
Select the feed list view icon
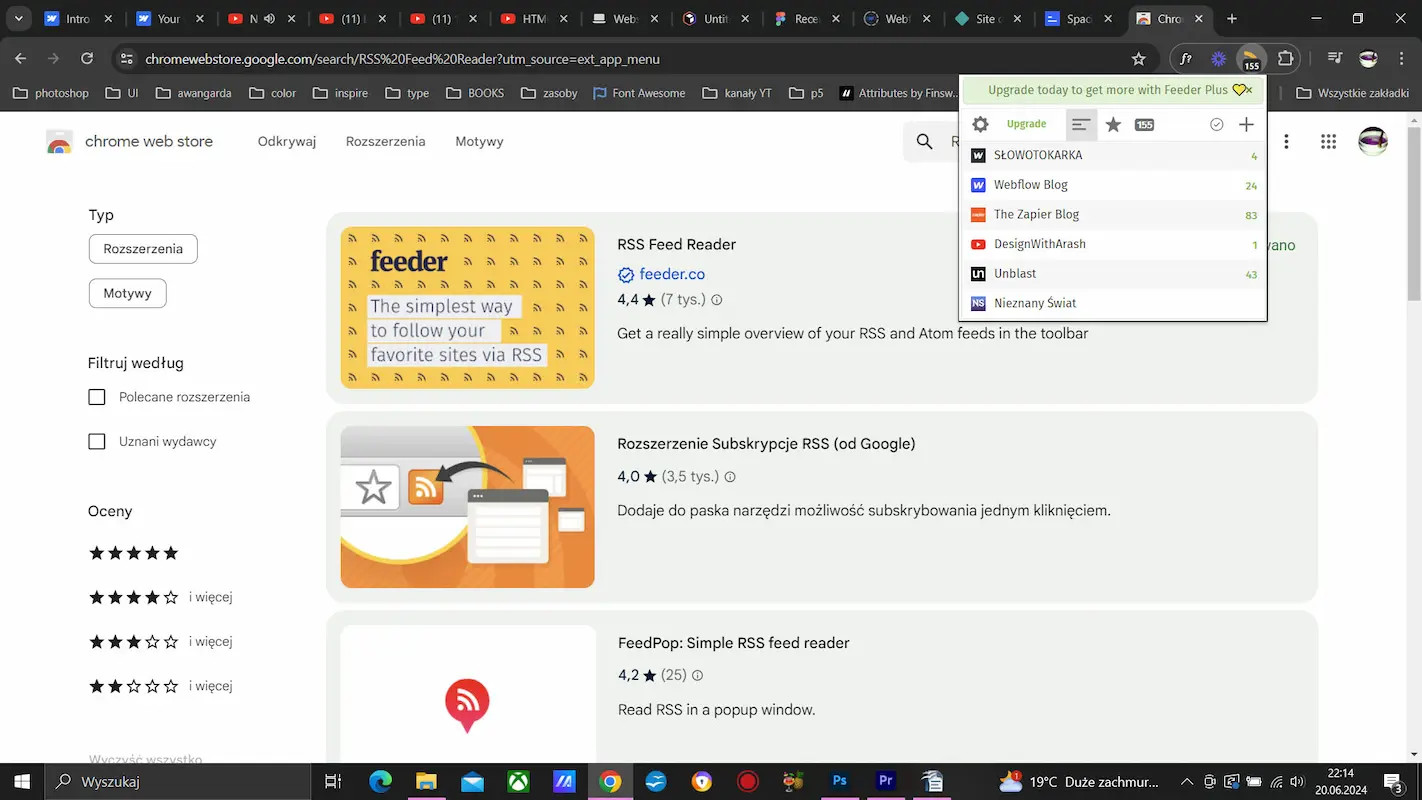1081,124
